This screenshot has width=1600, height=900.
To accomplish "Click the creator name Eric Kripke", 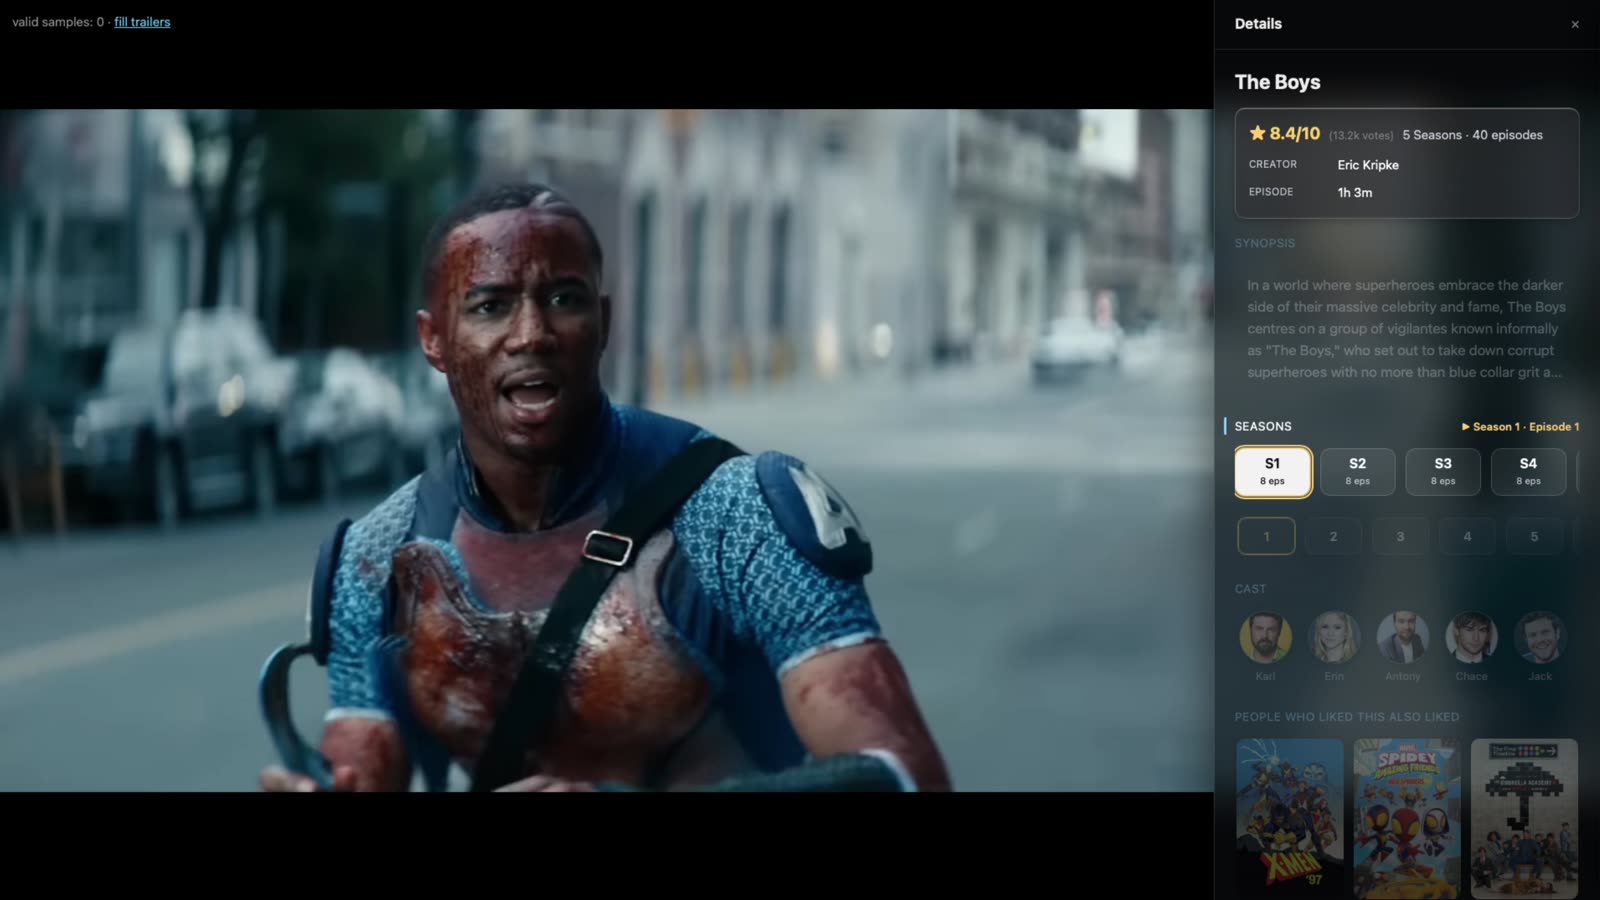I will (1368, 165).
